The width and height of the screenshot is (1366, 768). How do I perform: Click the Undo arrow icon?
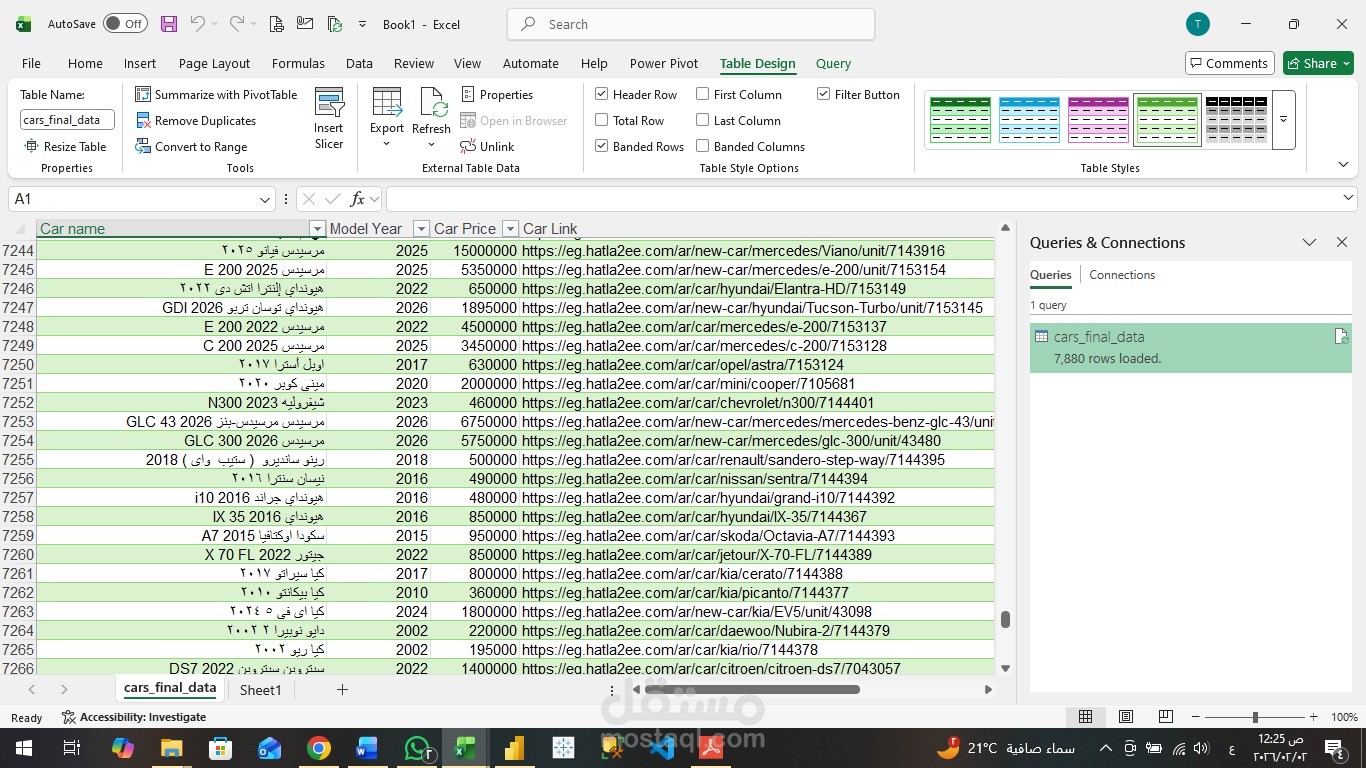click(197, 24)
